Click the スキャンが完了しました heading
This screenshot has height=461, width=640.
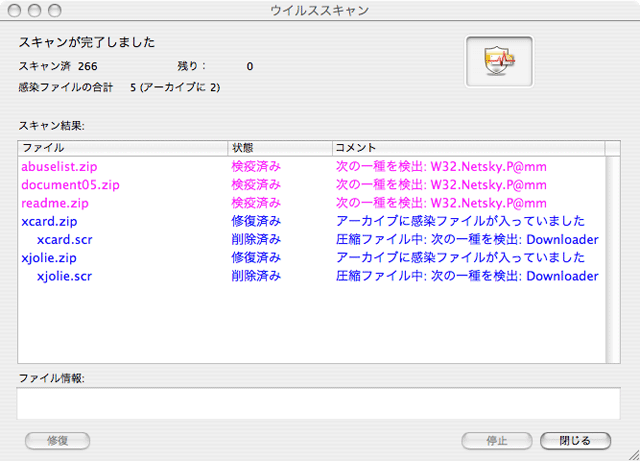(x=87, y=42)
